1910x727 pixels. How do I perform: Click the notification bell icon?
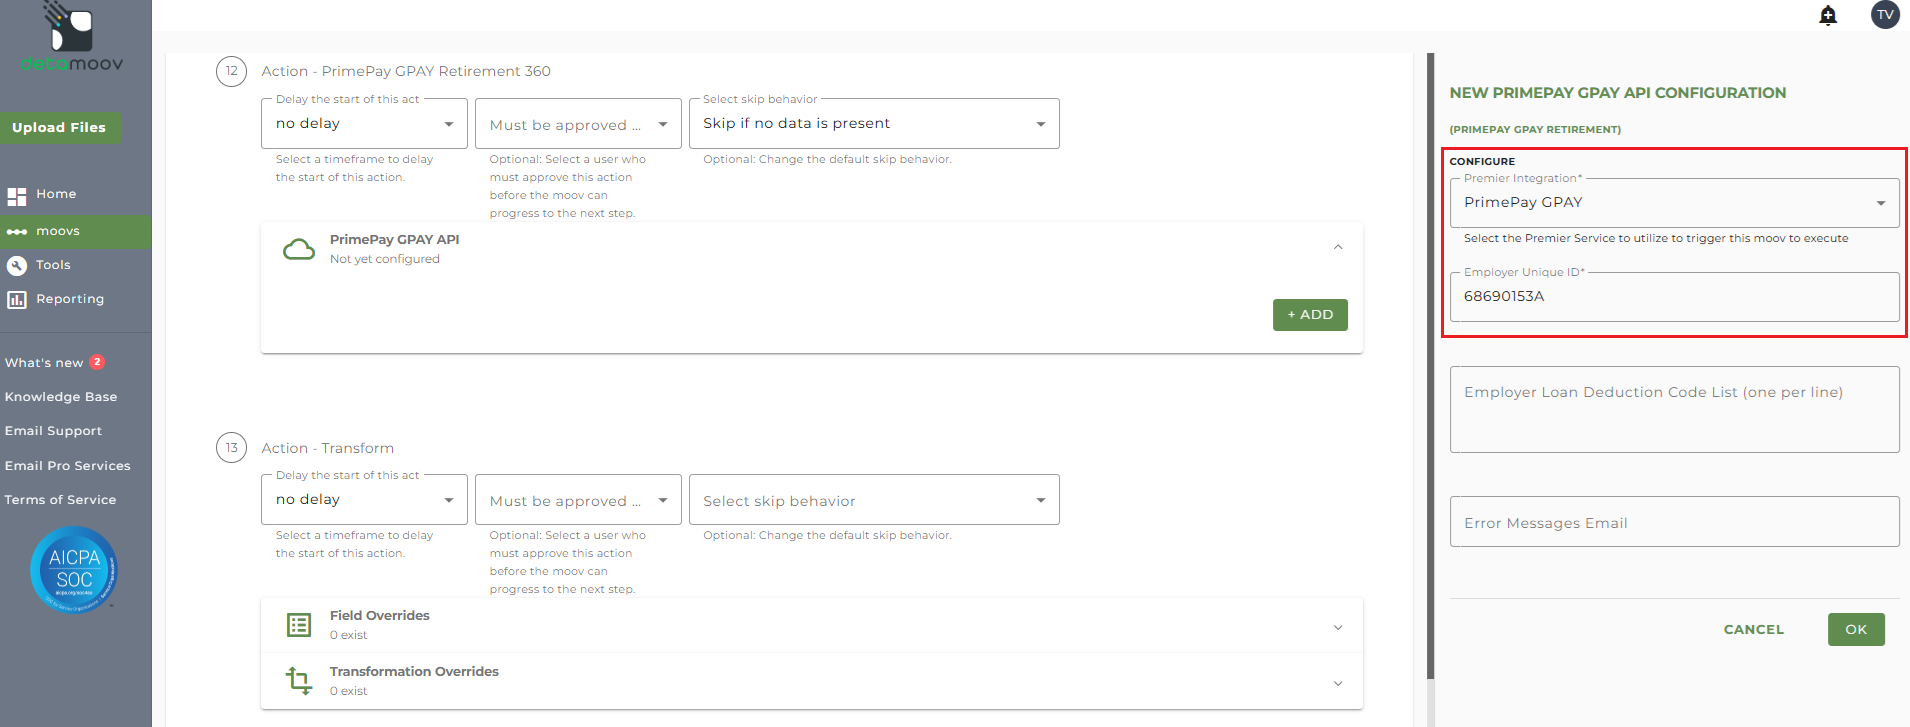tap(1828, 15)
